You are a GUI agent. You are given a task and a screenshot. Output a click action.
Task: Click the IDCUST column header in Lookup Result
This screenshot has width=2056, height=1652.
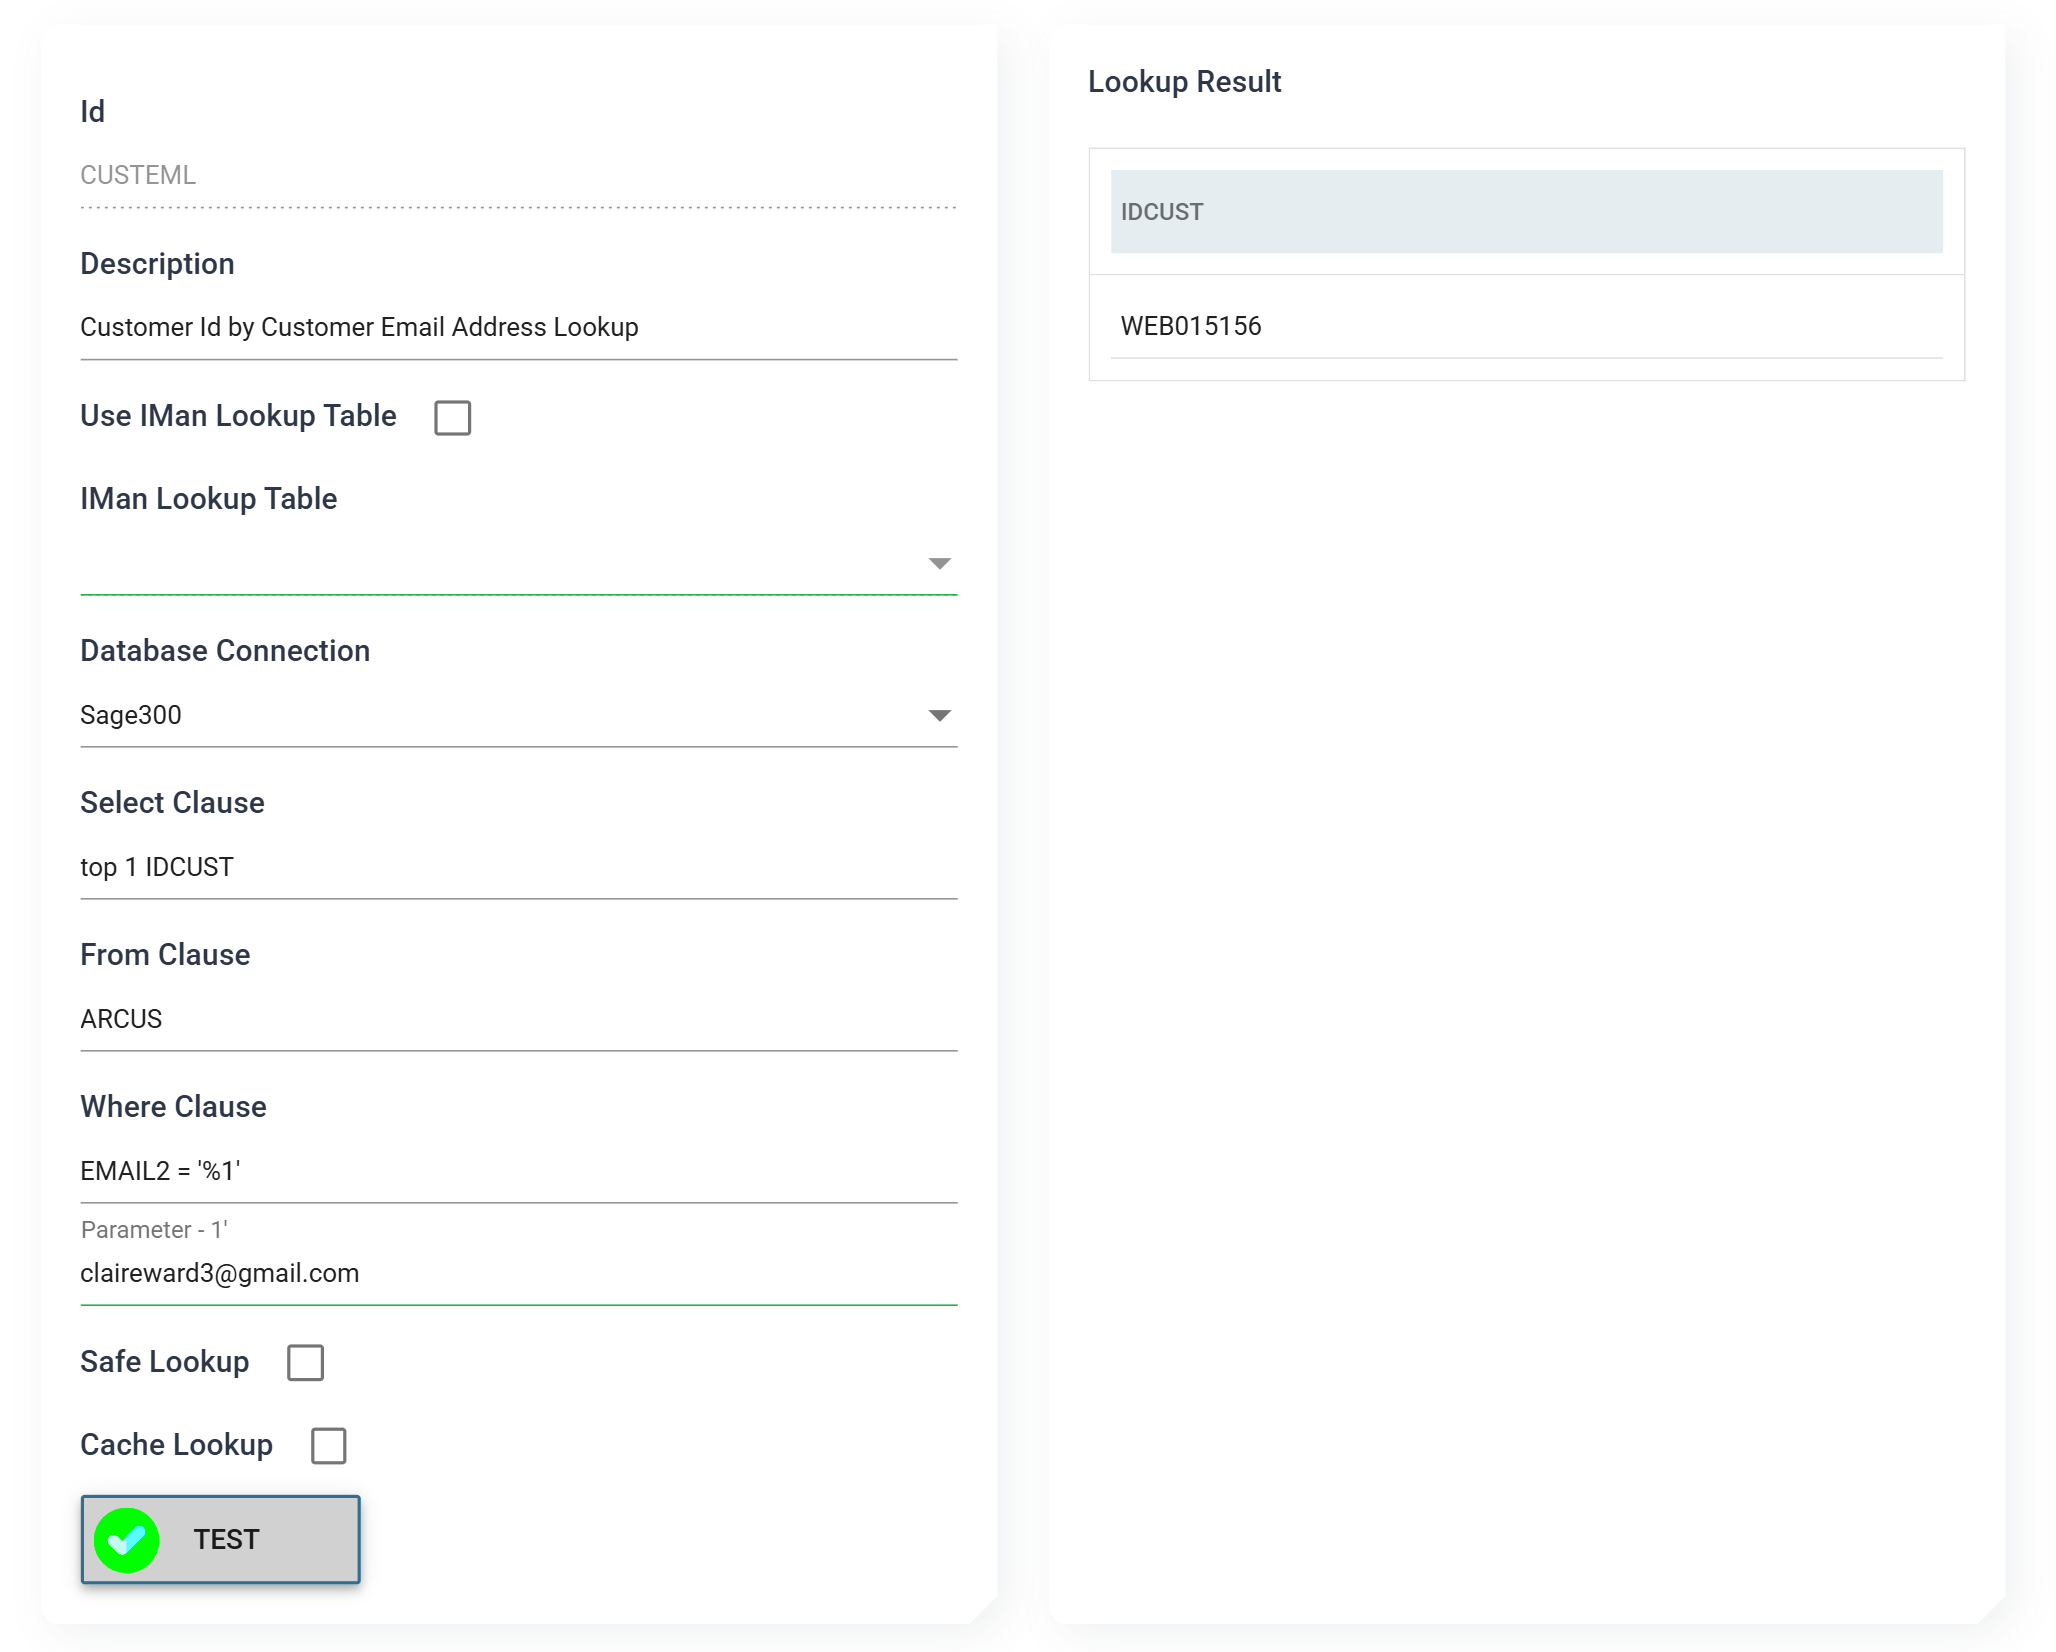click(1526, 212)
